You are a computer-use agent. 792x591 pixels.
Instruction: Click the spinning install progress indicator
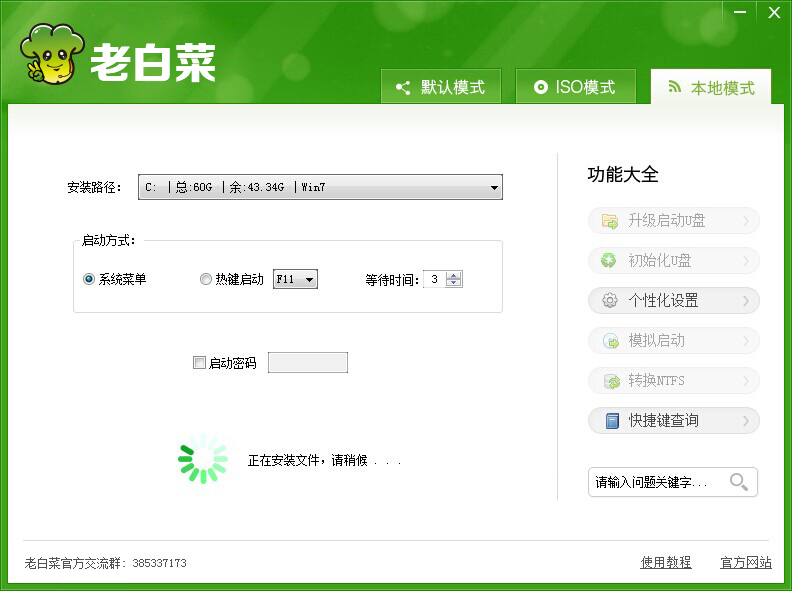click(x=203, y=459)
